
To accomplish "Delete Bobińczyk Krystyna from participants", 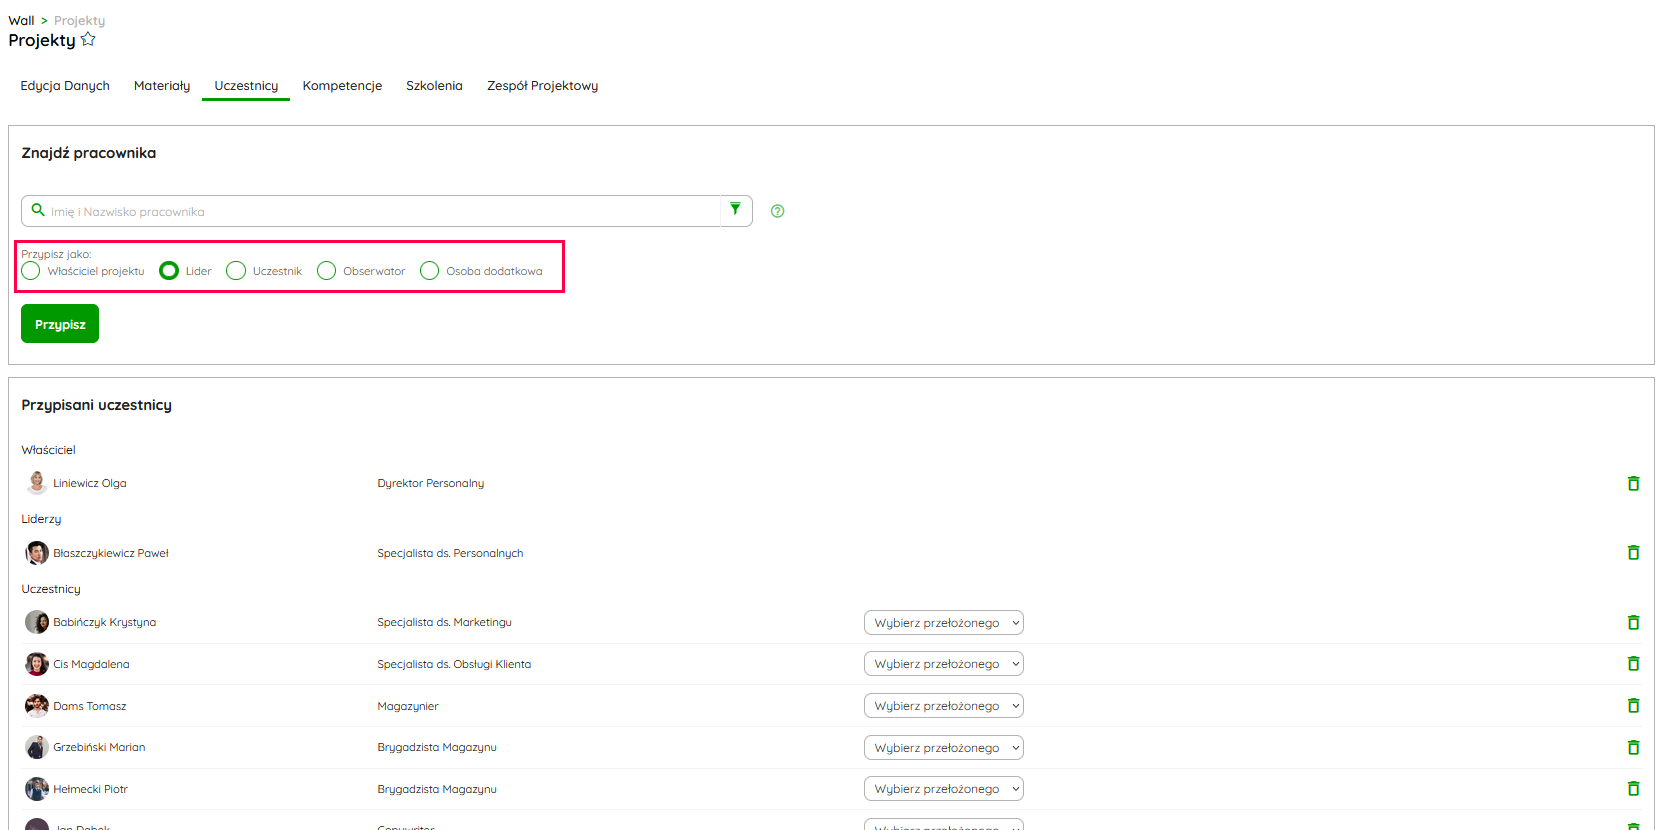I will point(1633,622).
